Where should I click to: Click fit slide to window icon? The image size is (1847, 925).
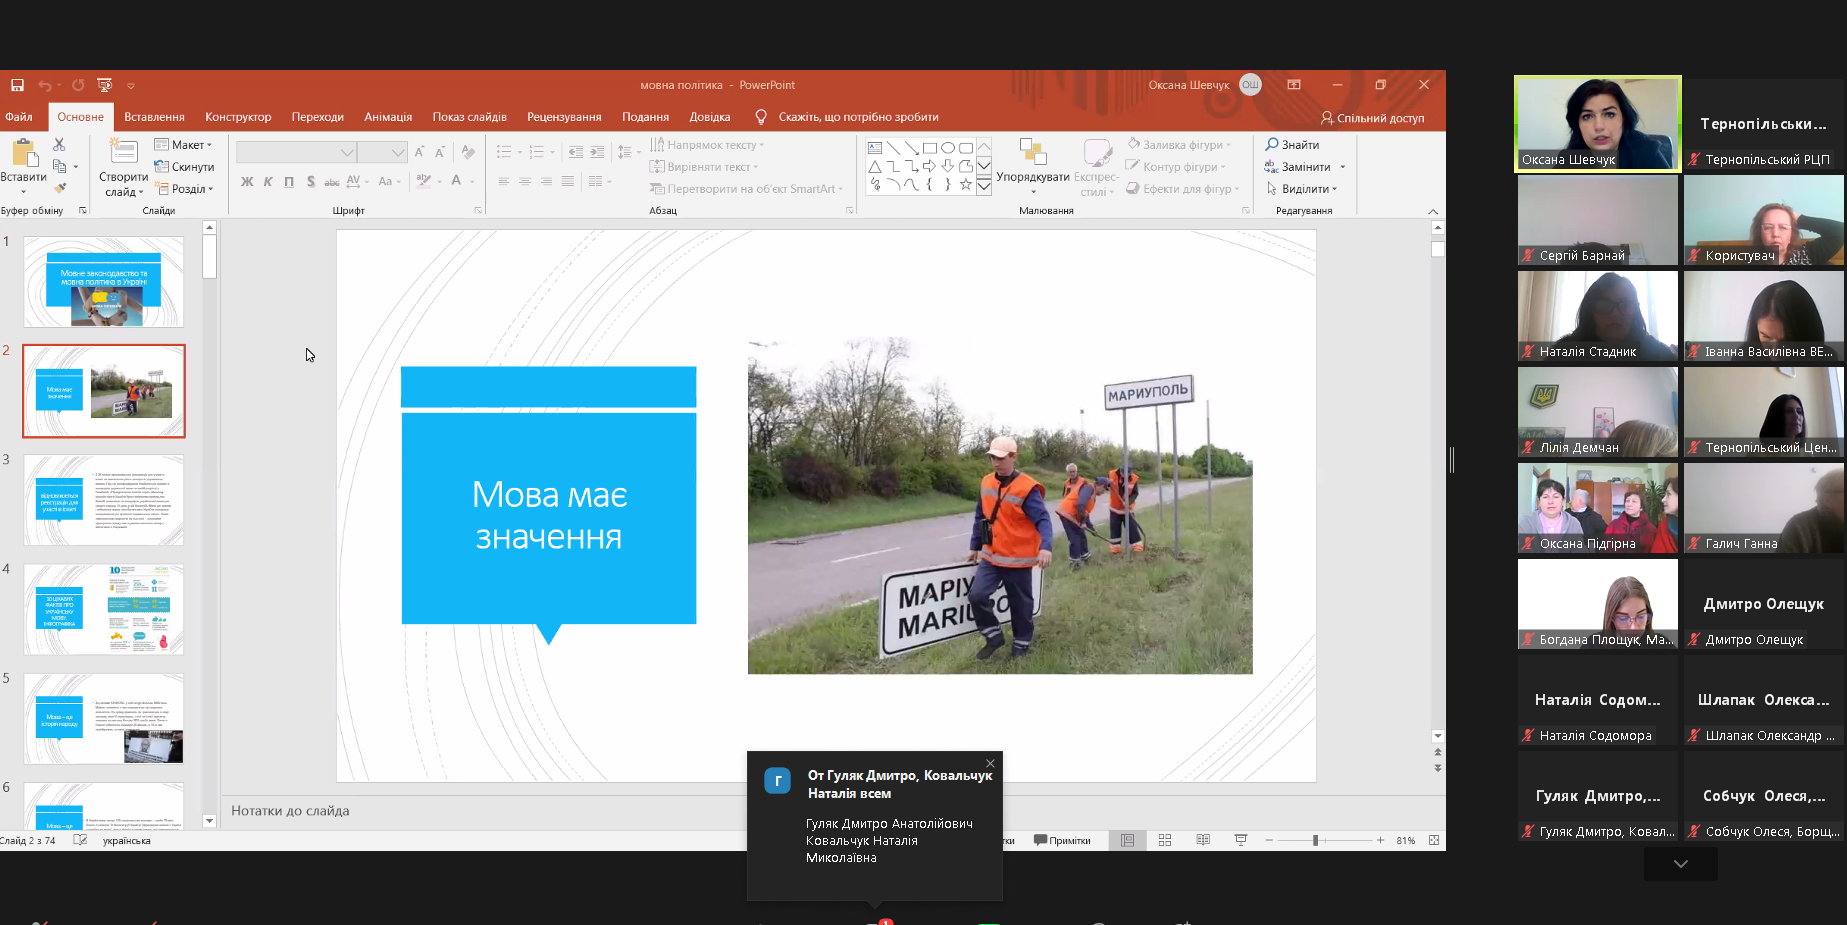coord(1434,841)
